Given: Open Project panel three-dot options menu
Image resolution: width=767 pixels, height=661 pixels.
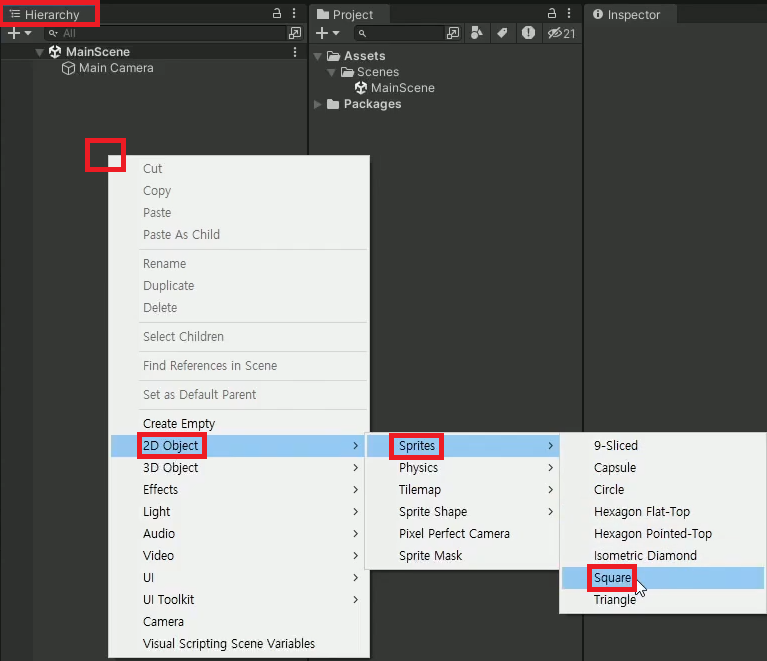Looking at the screenshot, I should (569, 13).
